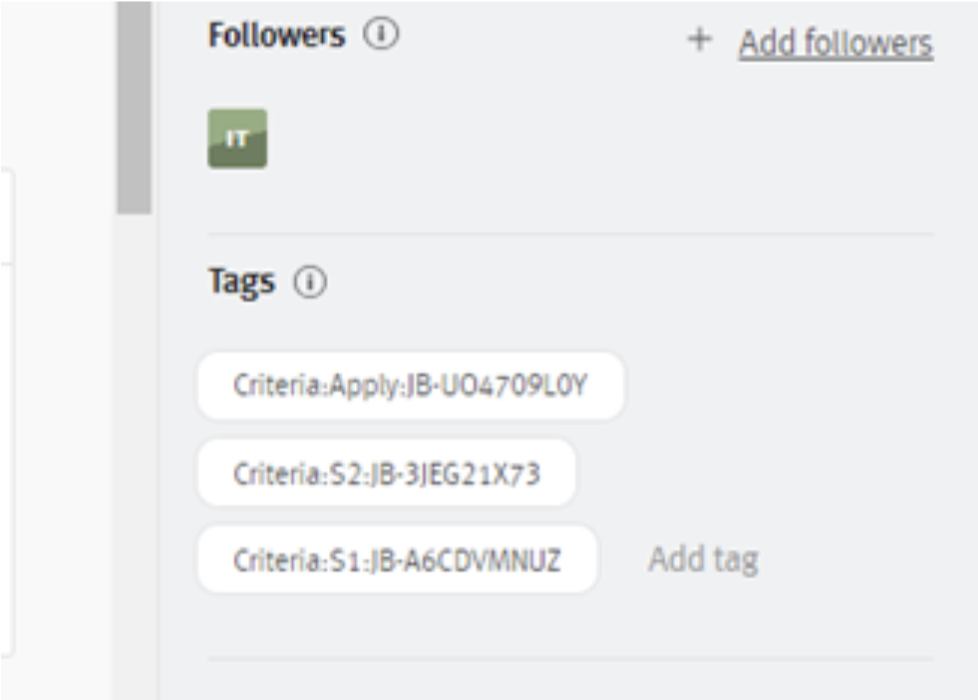Click the letters IT inside the avatar
Viewport: 978px width, 700px height.
(236, 138)
